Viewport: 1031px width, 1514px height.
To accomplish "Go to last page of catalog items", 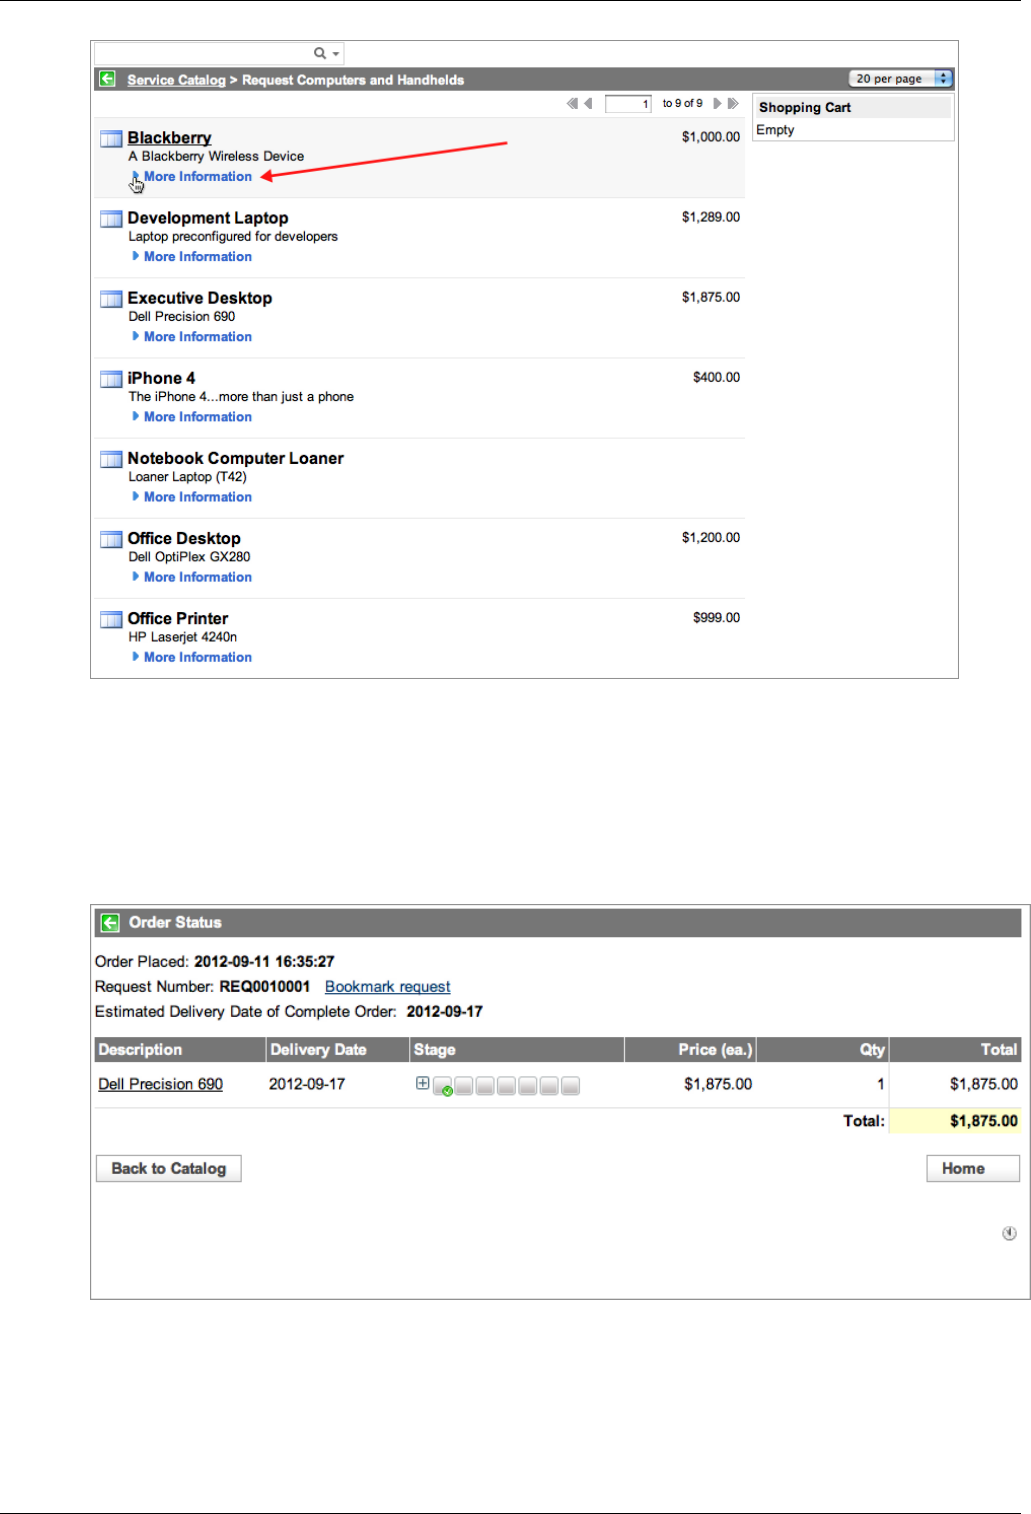I will pos(733,103).
